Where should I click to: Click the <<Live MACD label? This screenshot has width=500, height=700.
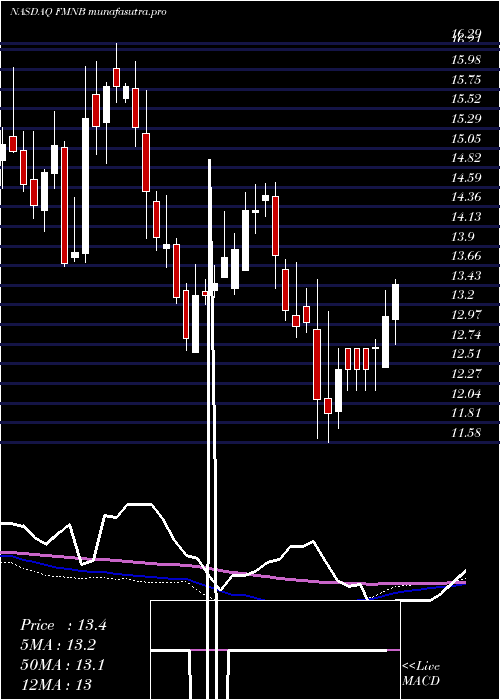tap(421, 674)
